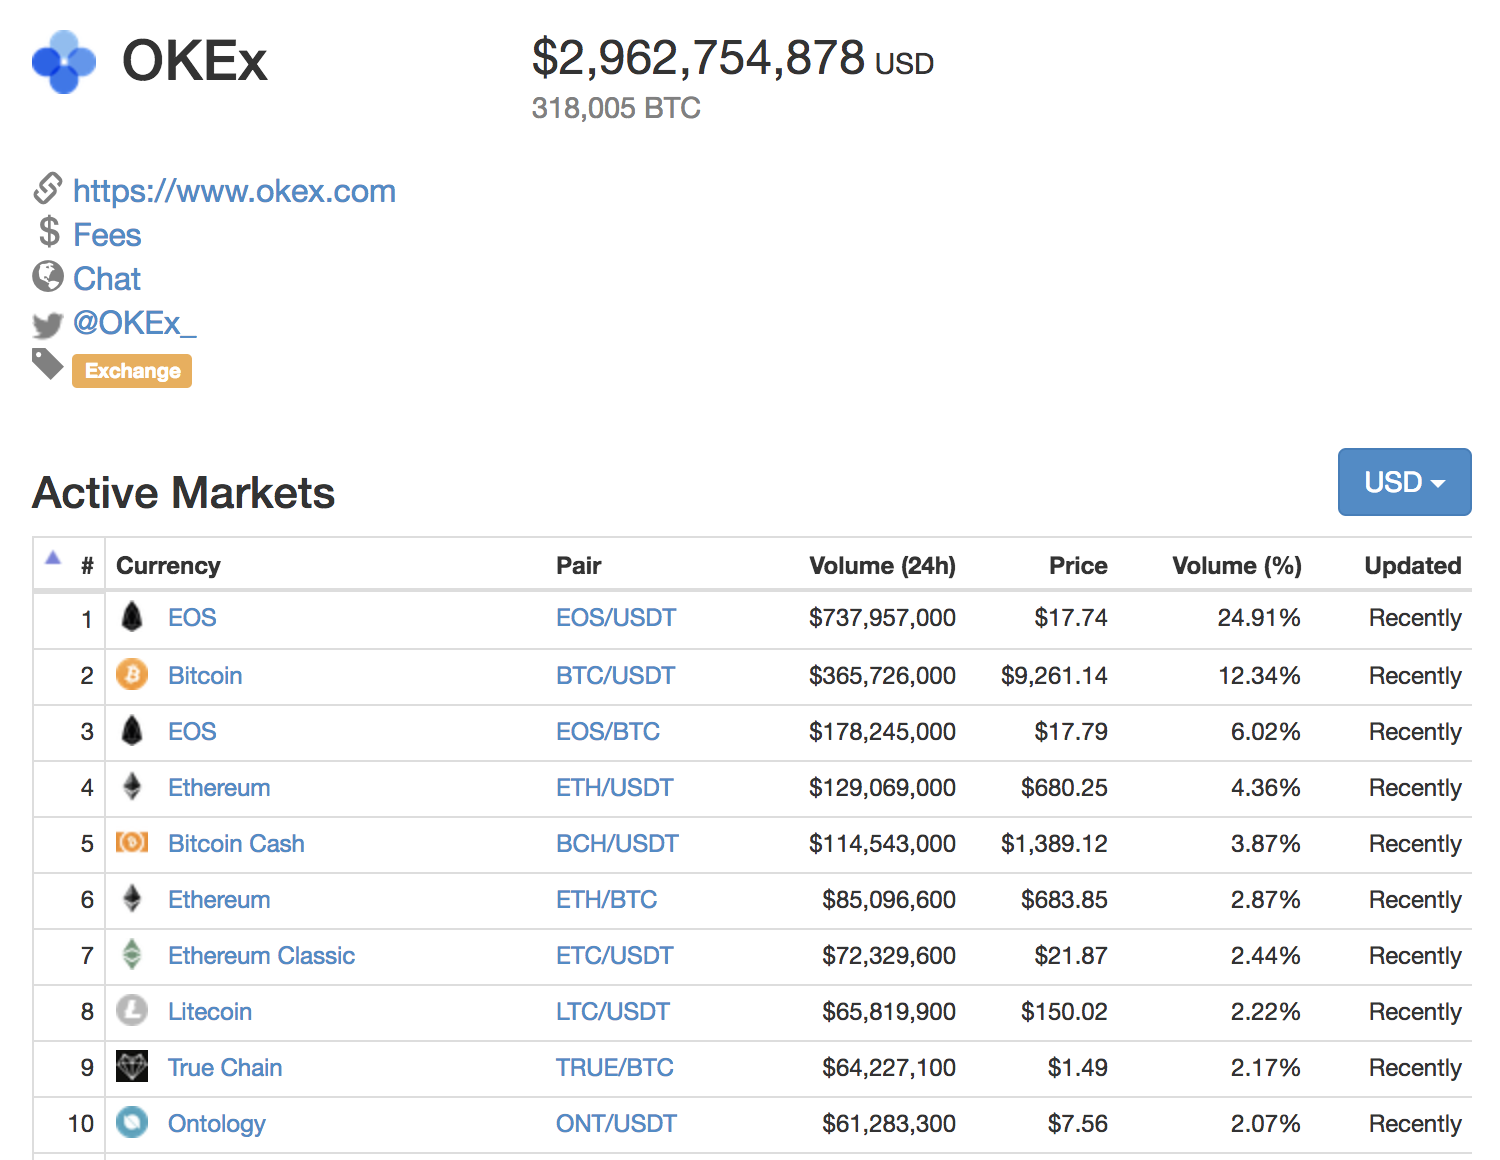Image resolution: width=1500 pixels, height=1160 pixels.
Task: Open the BTC/USDT pair link
Action: pyautogui.click(x=616, y=676)
